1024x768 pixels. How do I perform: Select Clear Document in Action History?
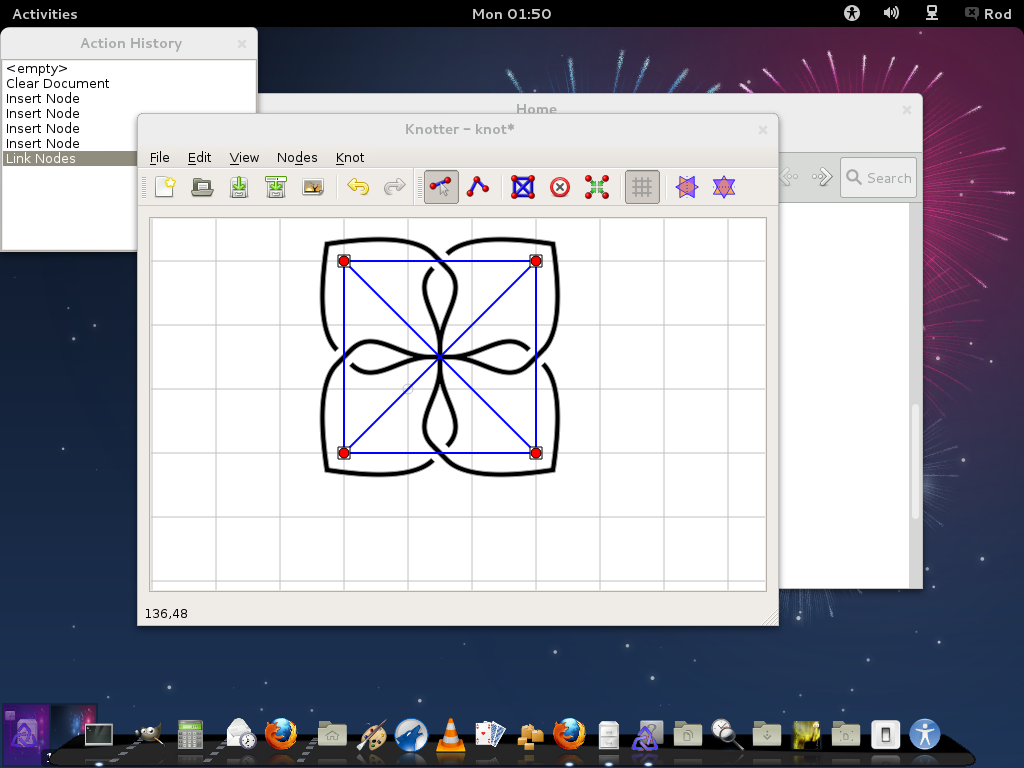click(57, 84)
